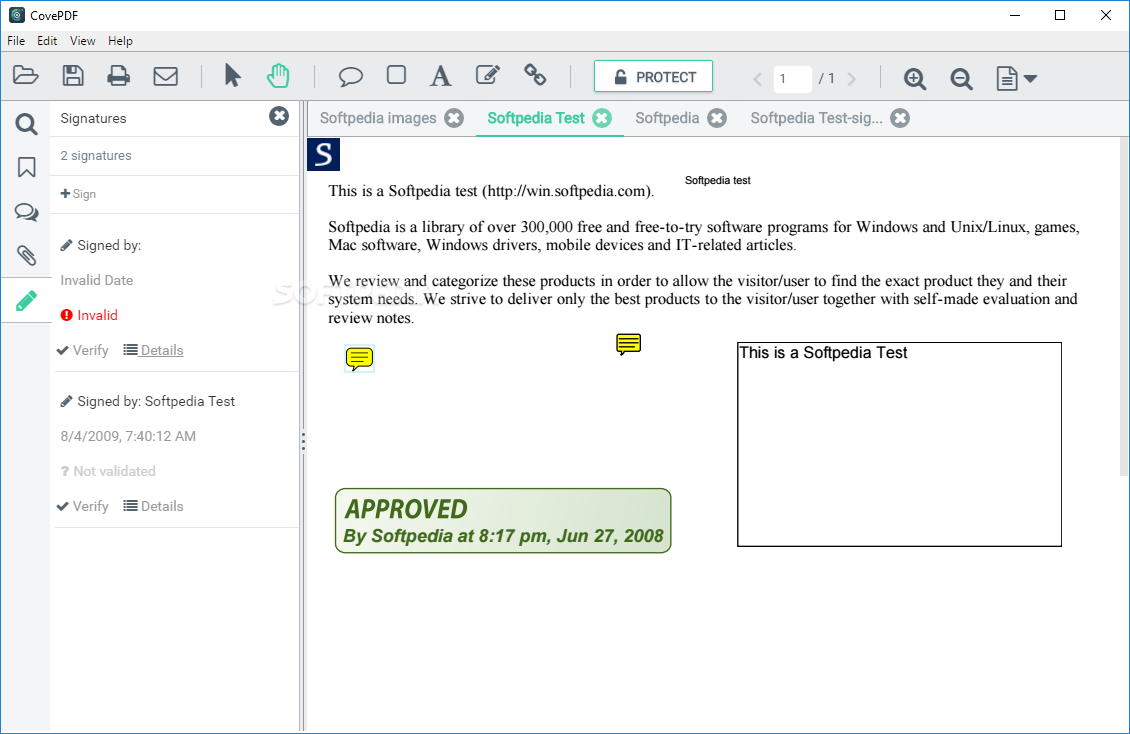Go to the next page arrow

pos(852,79)
